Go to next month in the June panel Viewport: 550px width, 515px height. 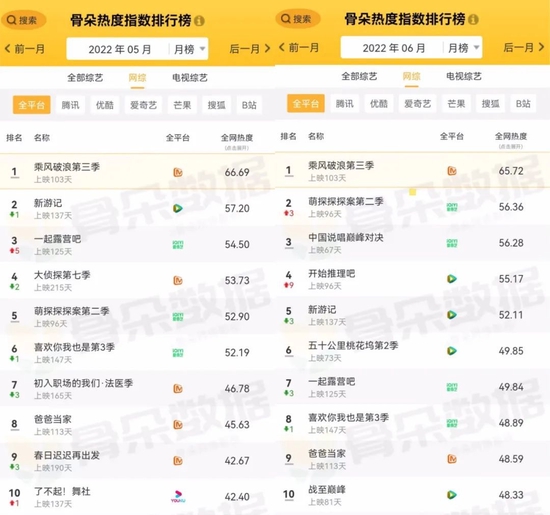524,47
